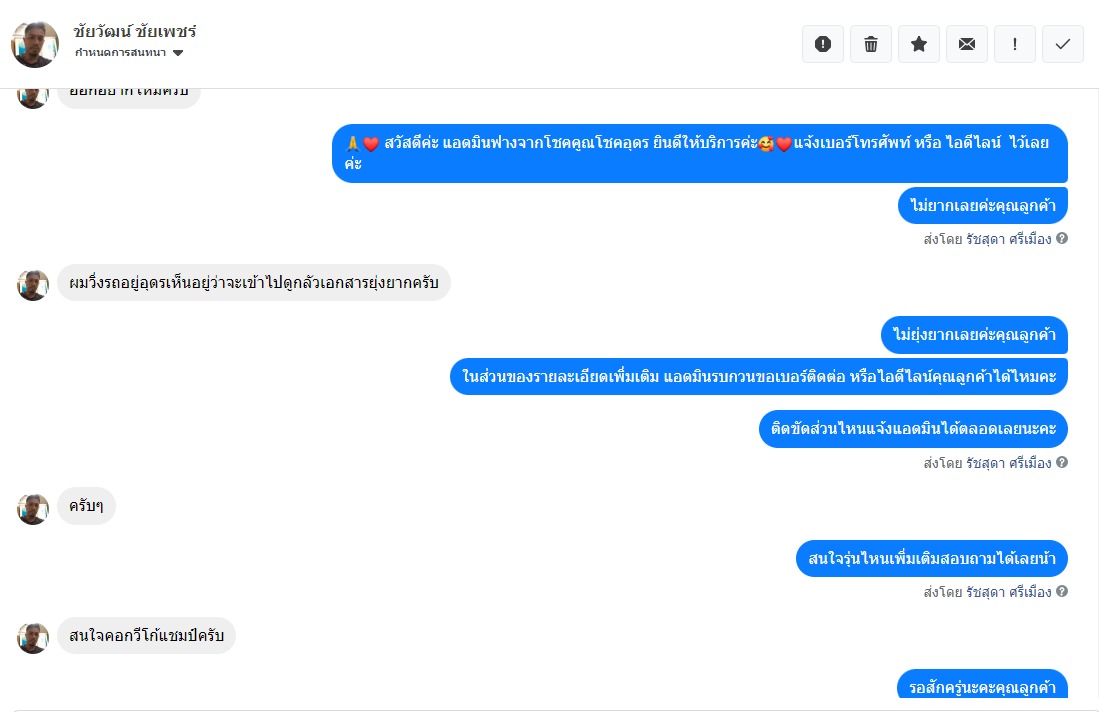The width and height of the screenshot is (1099, 712).
Task: Select รอสักครู่นะคะคุณลูกค้า message bubble
Action: coord(983,685)
